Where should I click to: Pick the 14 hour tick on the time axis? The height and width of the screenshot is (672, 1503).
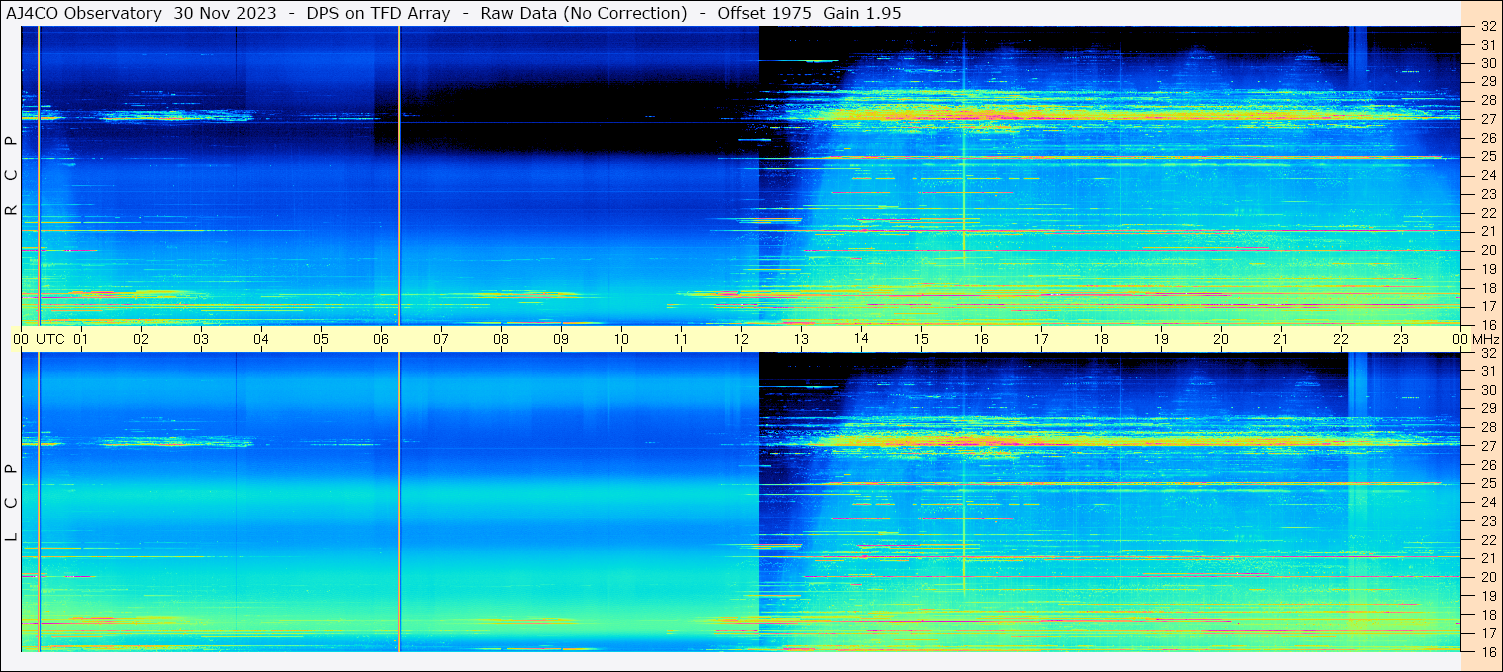point(861,339)
